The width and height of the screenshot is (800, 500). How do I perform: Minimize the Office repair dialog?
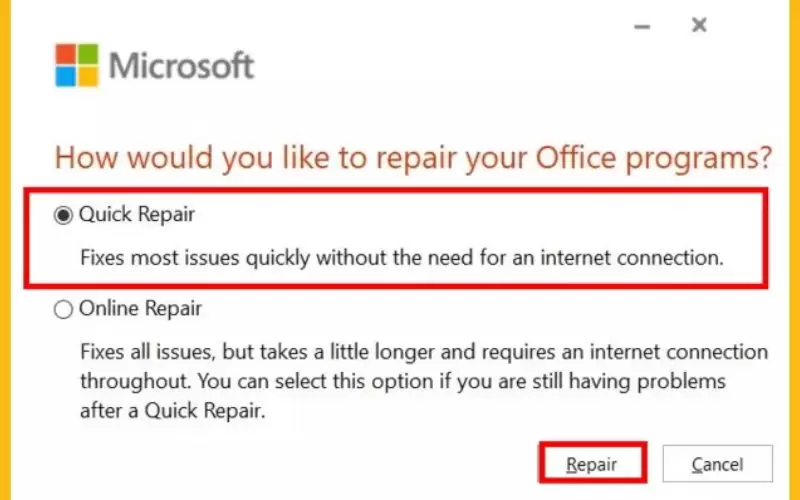[x=642, y=26]
